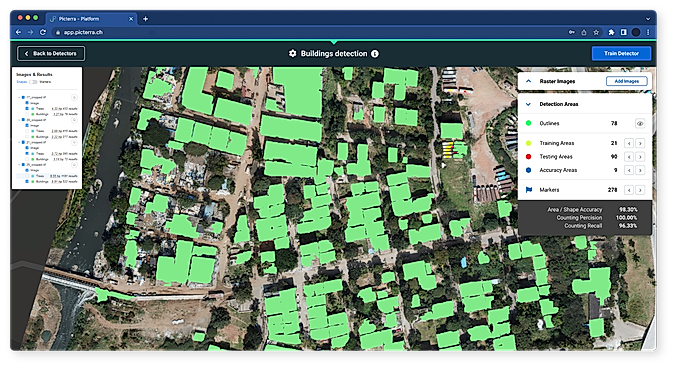Click the Counting Recall 96.33% value

point(627,226)
